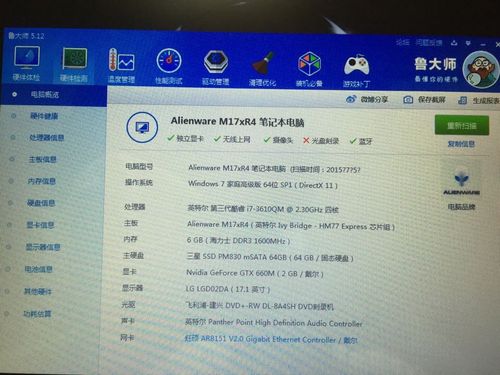Open 显卡信息 graphics card info
500x375 pixels.
[40, 225]
